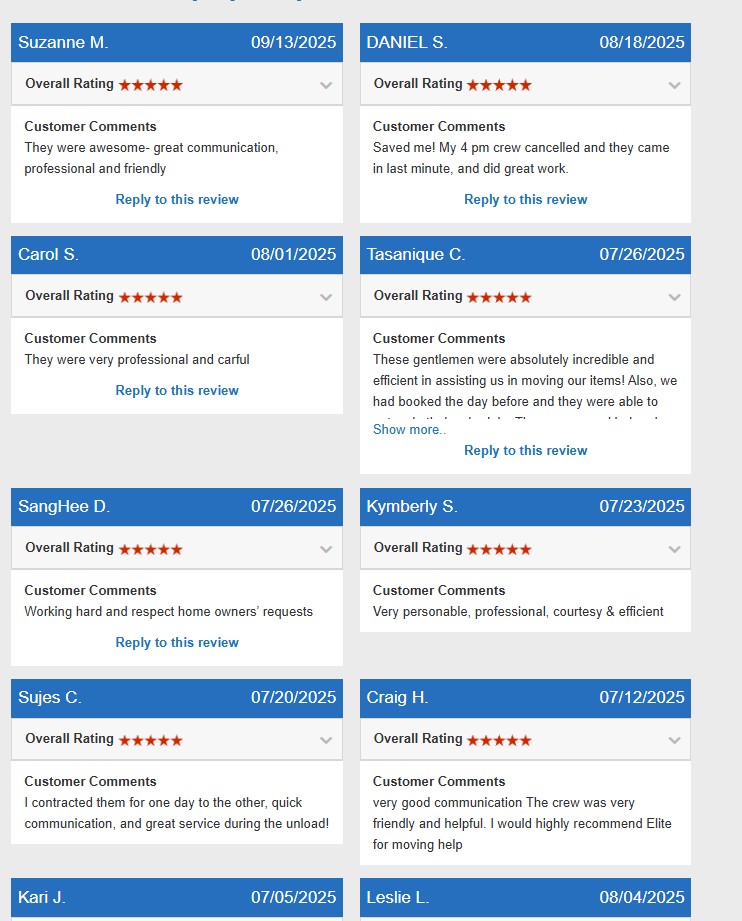Reply to Suzanne M.'s review
Viewport: 742px width, 921px height.
tap(177, 200)
